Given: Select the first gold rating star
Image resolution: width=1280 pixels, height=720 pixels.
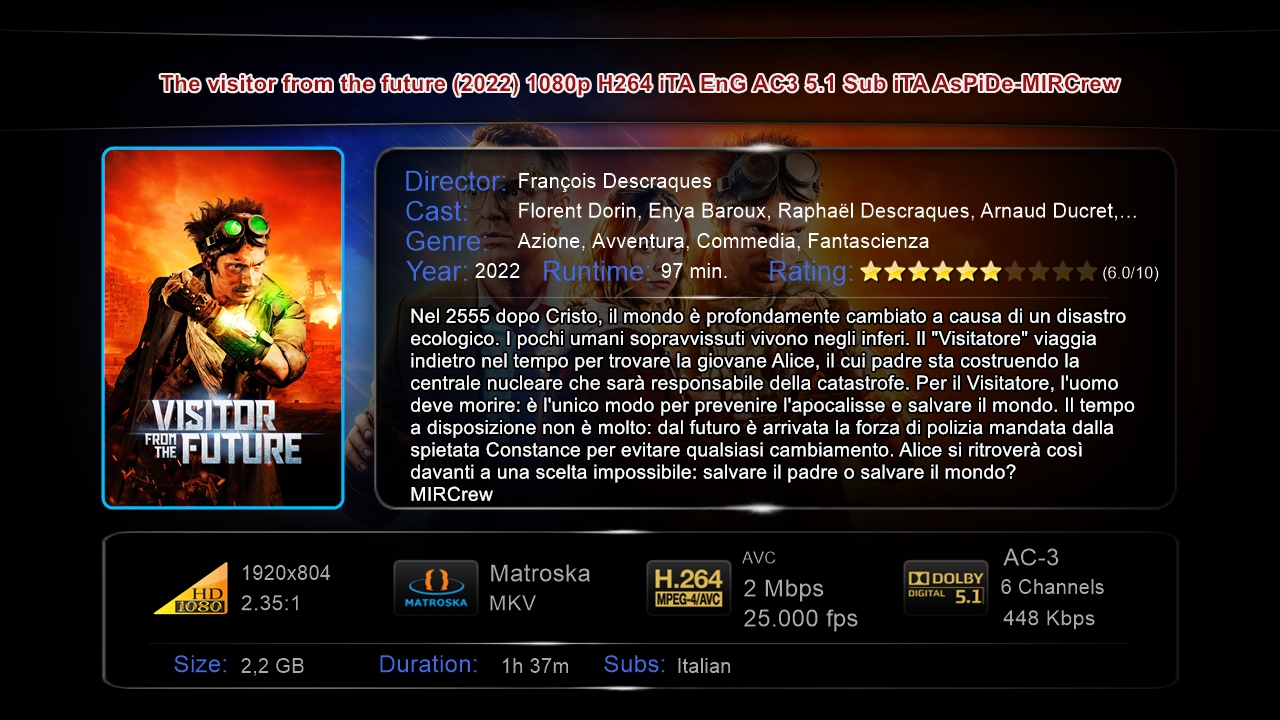Looking at the screenshot, I should click(870, 271).
